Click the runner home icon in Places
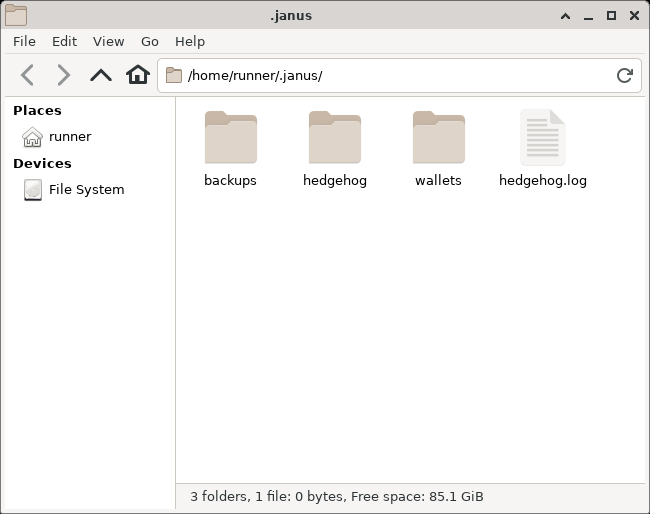The image size is (650, 514). [x=32, y=137]
